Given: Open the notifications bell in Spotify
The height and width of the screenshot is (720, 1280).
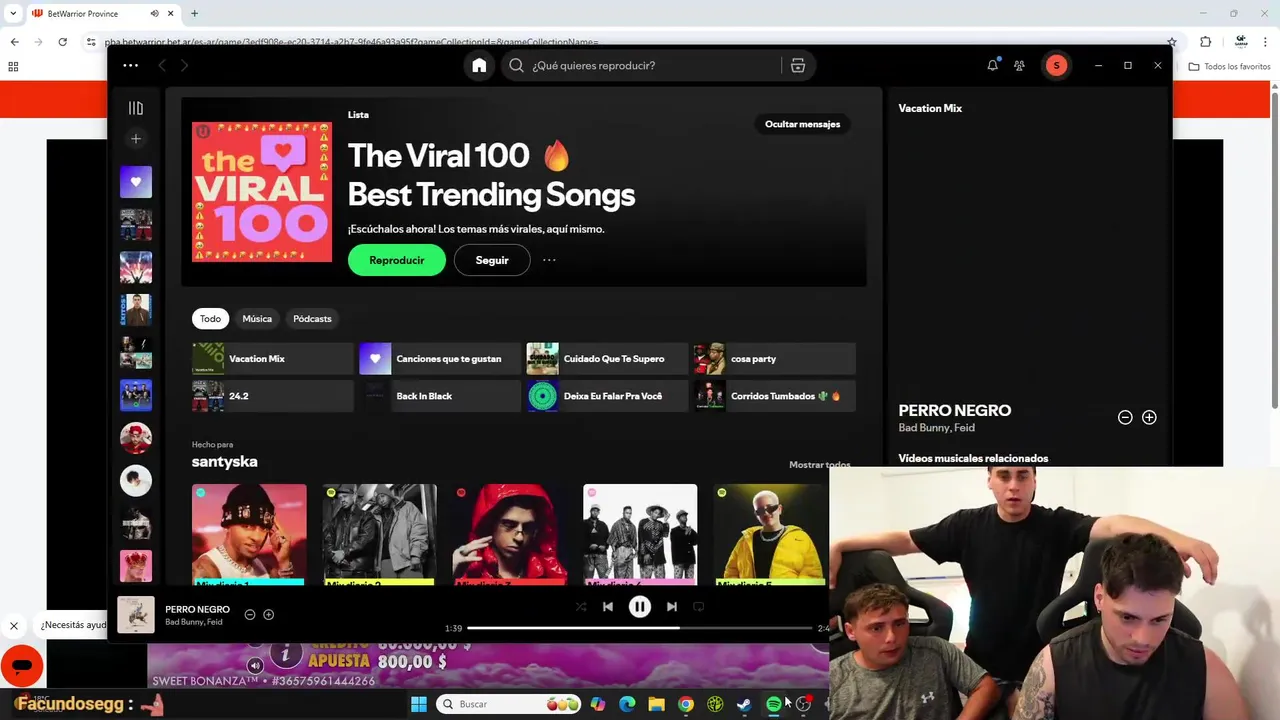Looking at the screenshot, I should coord(992,65).
